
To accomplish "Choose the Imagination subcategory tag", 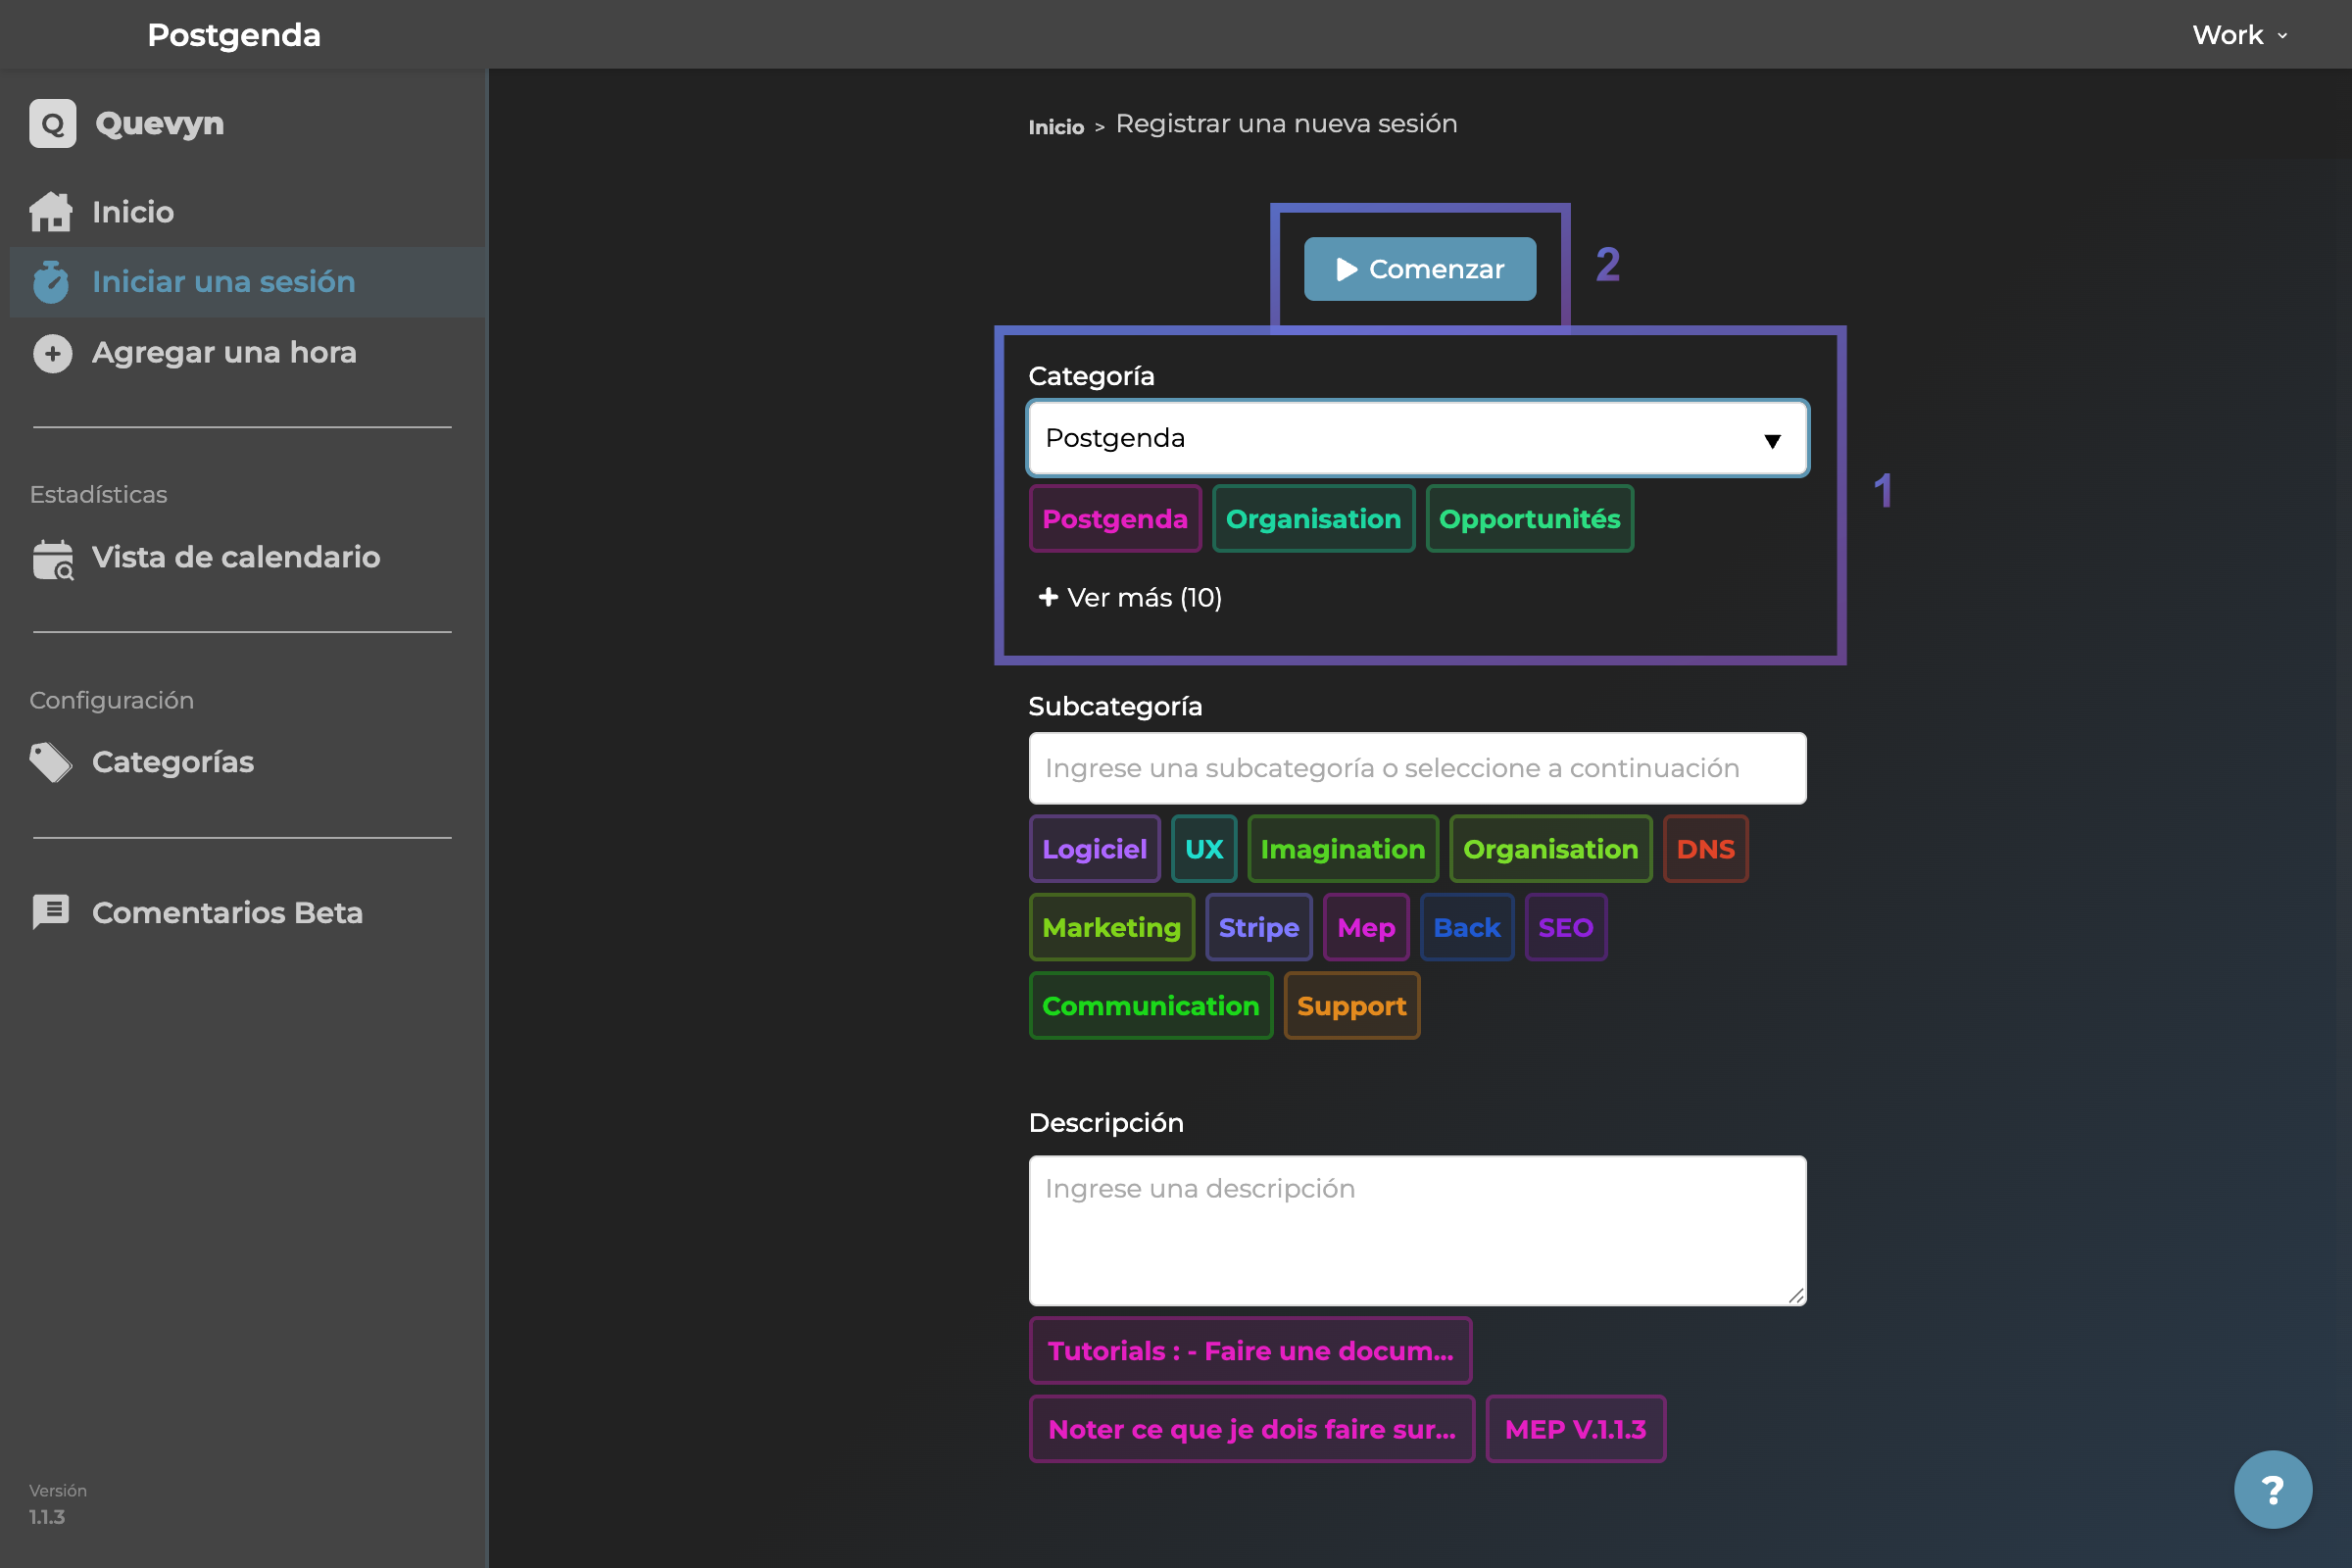I will pyautogui.click(x=1343, y=849).
